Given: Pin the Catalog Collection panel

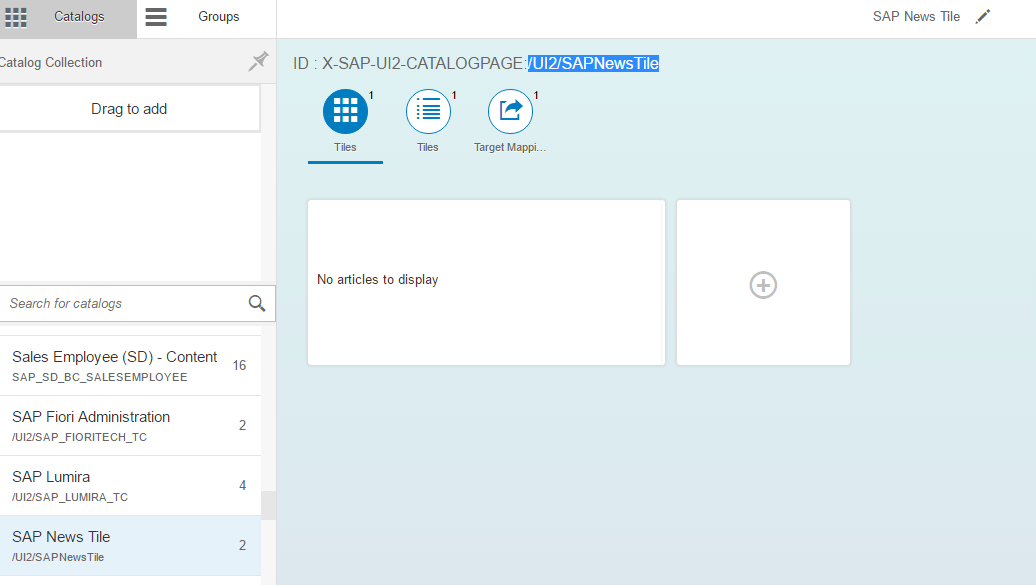Looking at the screenshot, I should (258, 61).
